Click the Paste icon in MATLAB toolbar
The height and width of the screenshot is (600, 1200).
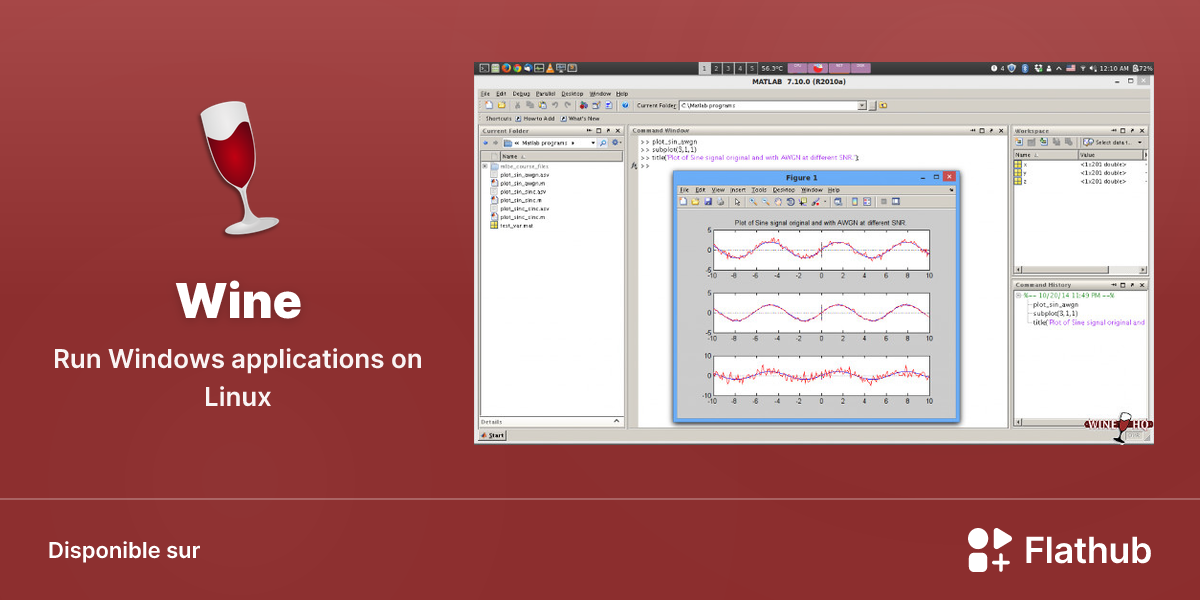coord(543,105)
